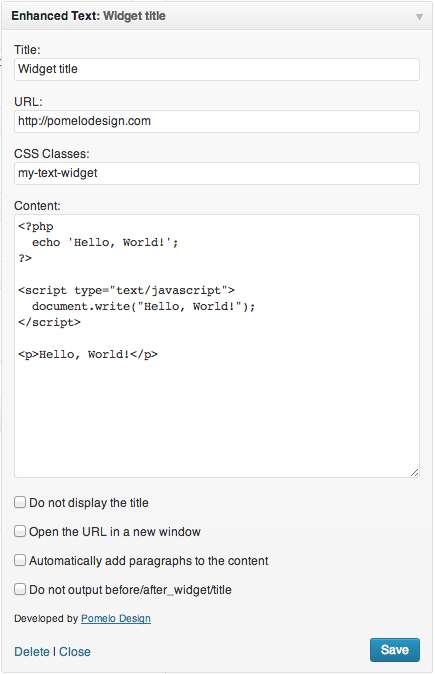435x674 pixels.
Task: Toggle Automatically add paragraphs checkbox
Action: [20, 560]
